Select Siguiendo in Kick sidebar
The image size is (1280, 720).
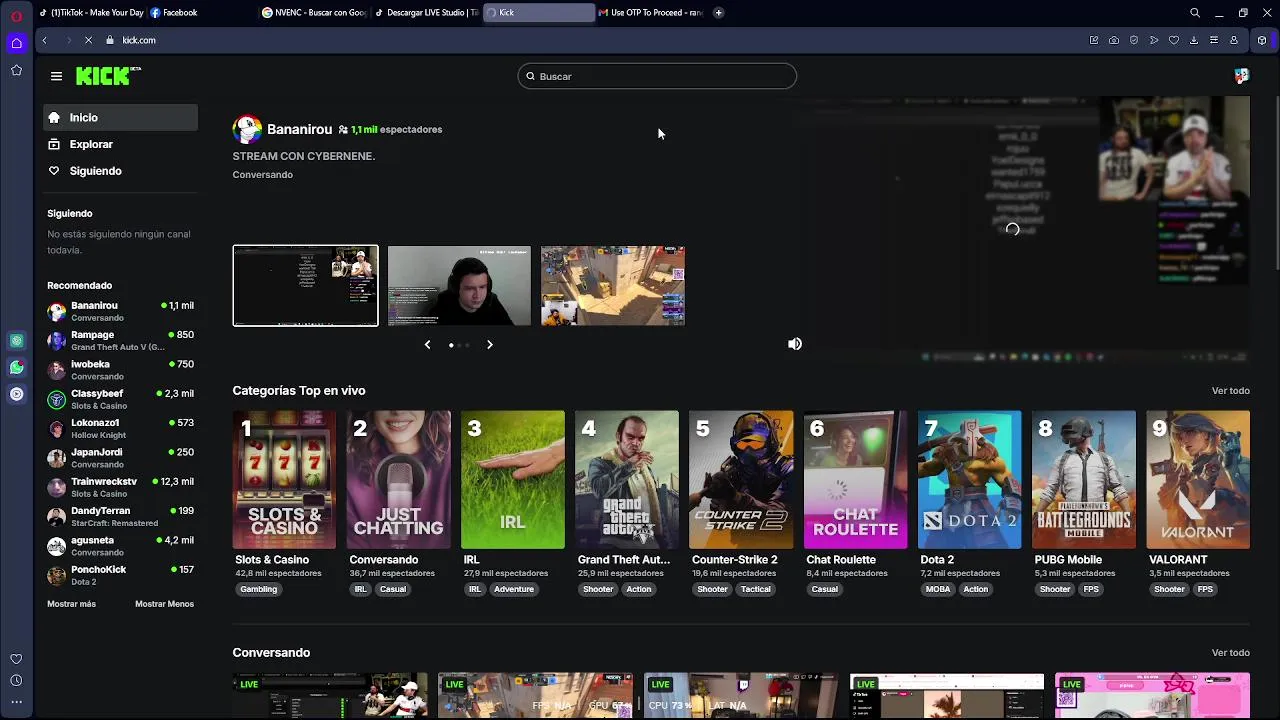[x=120, y=171]
